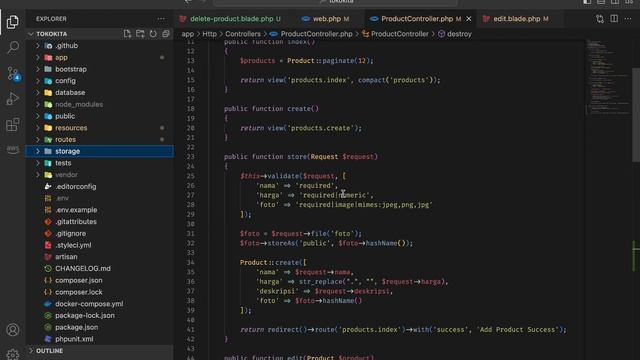
Task: Click line number 34 in gutter
Action: pyautogui.click(x=191, y=262)
